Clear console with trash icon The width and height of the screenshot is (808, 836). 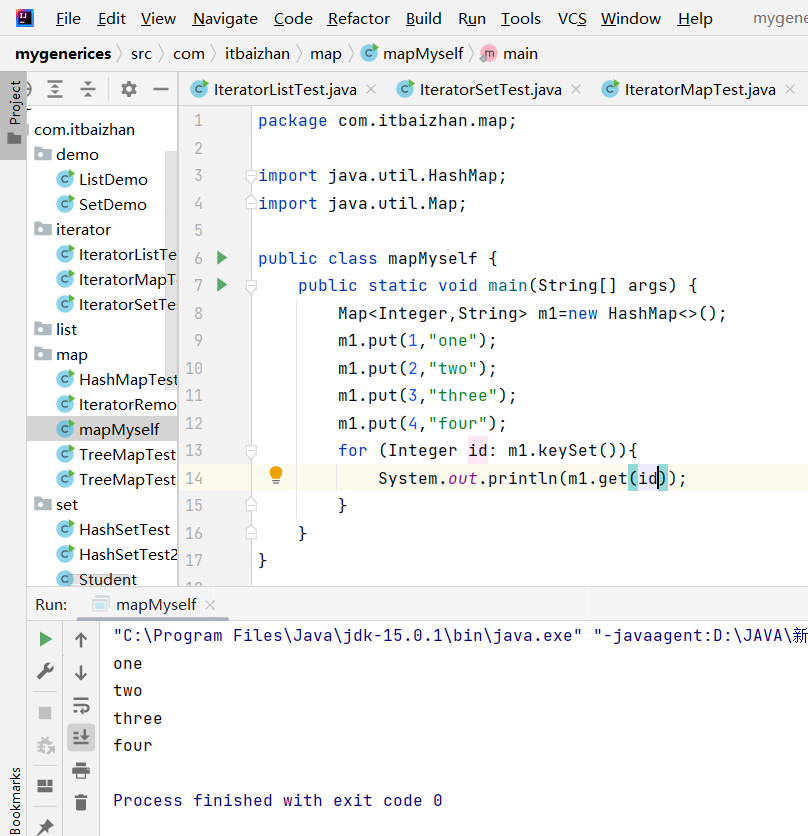click(81, 802)
